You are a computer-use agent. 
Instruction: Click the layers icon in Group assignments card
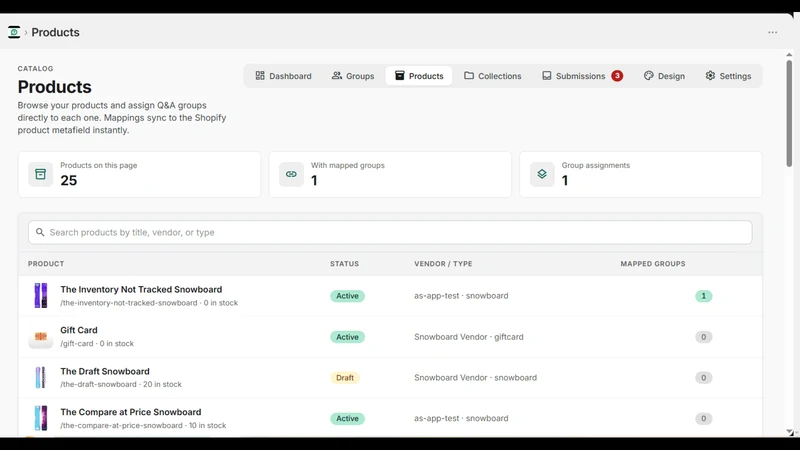coord(542,174)
